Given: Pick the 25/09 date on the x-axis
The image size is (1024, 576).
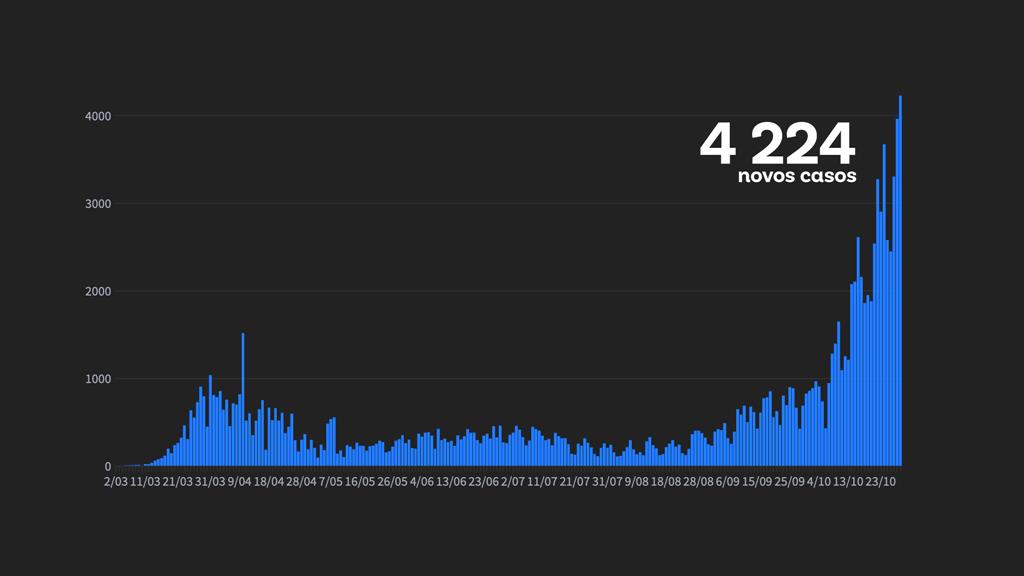Looking at the screenshot, I should coord(789,482).
